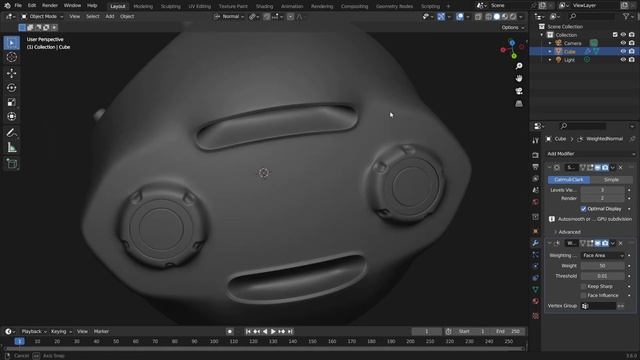
Task: Select the Scale tool
Action: [x=11, y=102]
